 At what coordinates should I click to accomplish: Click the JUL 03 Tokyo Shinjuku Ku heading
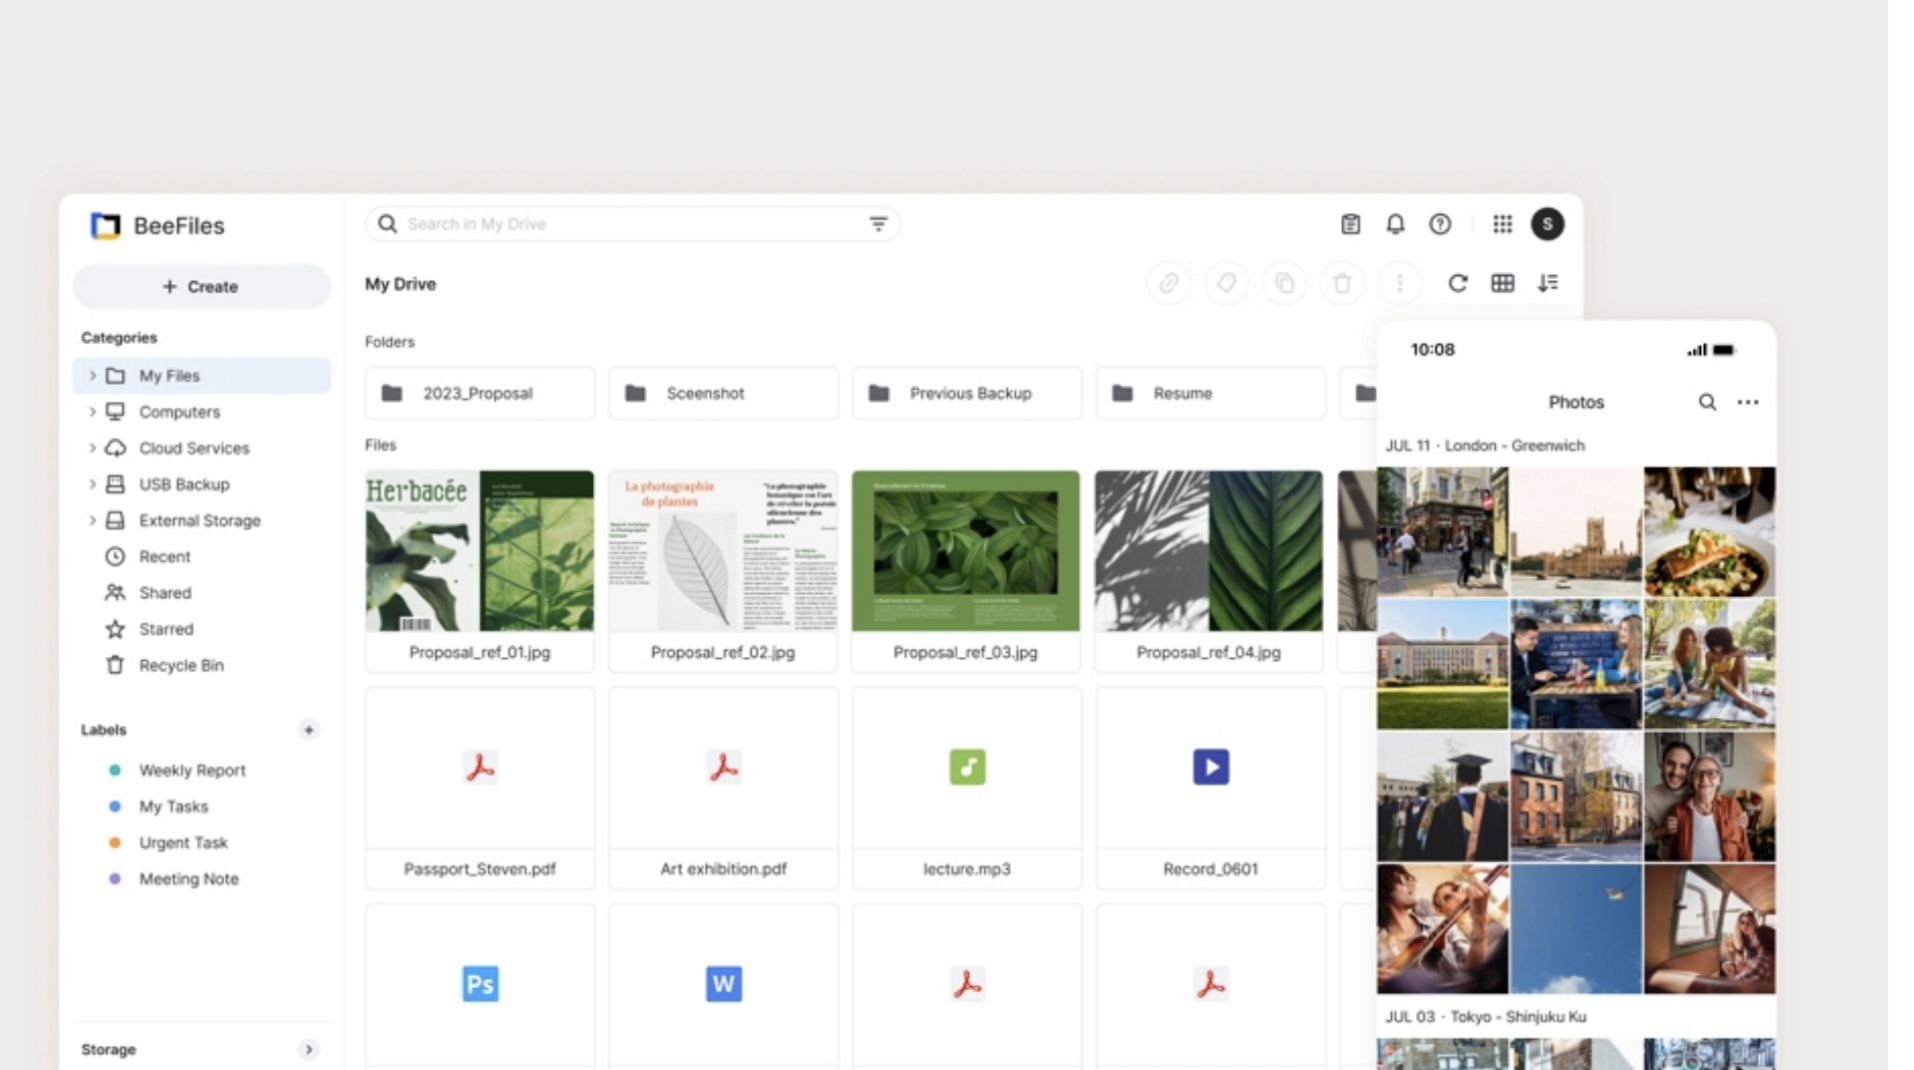[1485, 1017]
